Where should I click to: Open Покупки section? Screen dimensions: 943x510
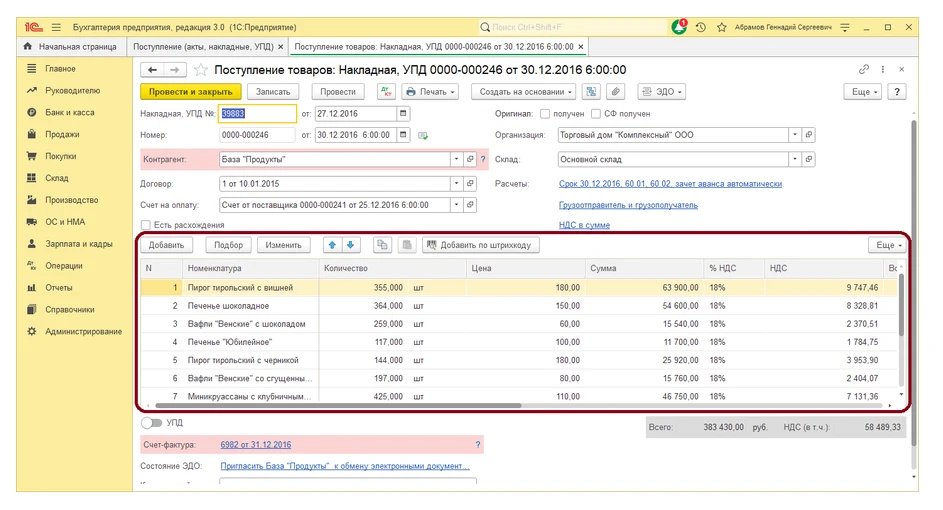coord(61,156)
